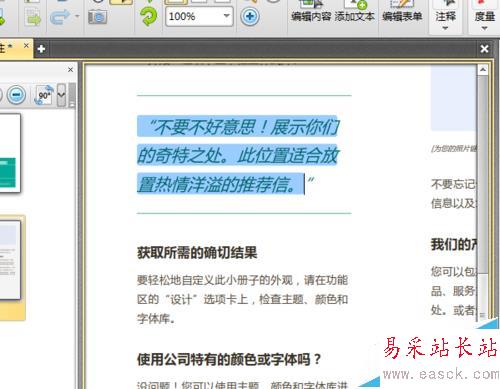Screen dimensions: 500x389
Task: Click the heading 获取所需的确切结果
Action: coord(197,253)
